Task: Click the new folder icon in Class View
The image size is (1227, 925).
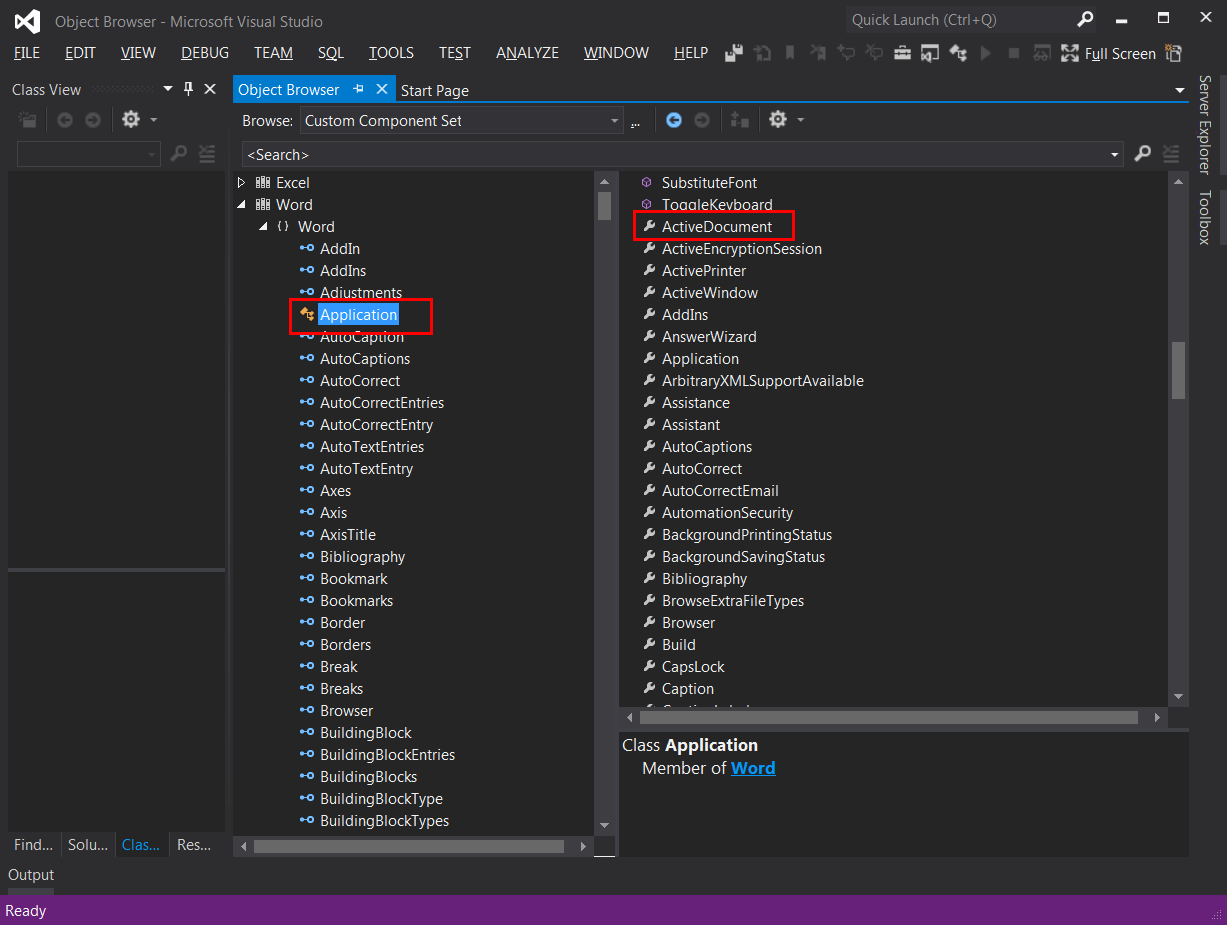Action: click(28, 120)
